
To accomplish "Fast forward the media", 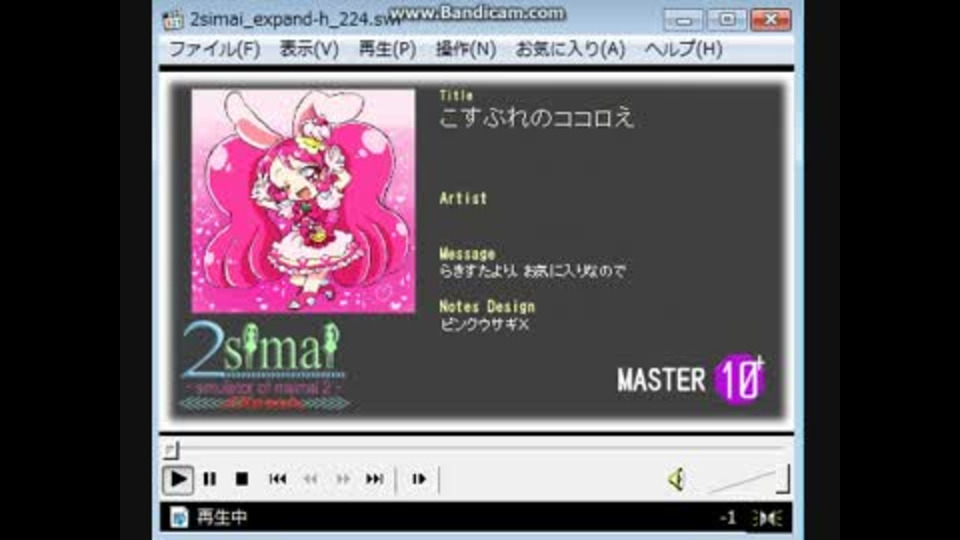I will 343,479.
